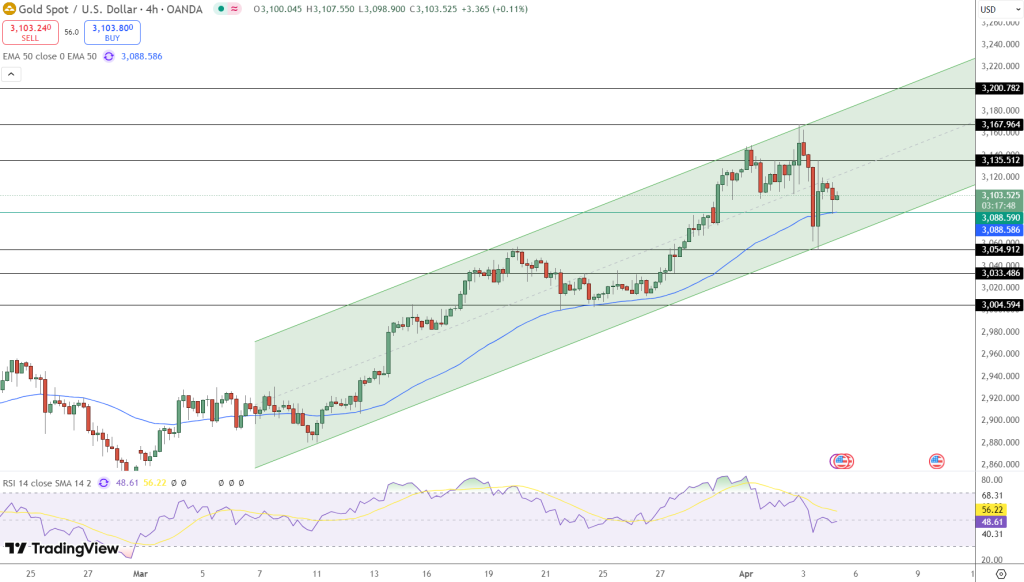The image size is (1024, 582).
Task: Click the pink approximate-data indicator icon
Action: [x=234, y=9]
